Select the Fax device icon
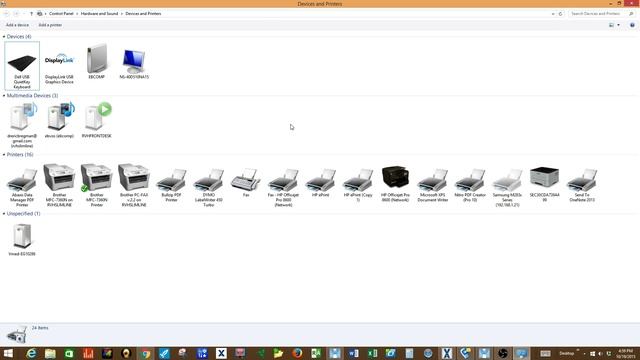This screenshot has width=640, height=360. [246, 183]
